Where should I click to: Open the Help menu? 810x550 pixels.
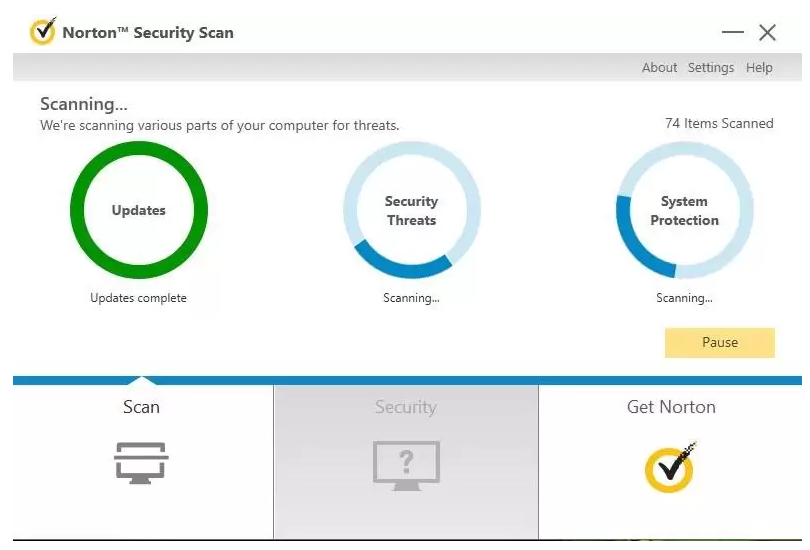click(x=759, y=68)
